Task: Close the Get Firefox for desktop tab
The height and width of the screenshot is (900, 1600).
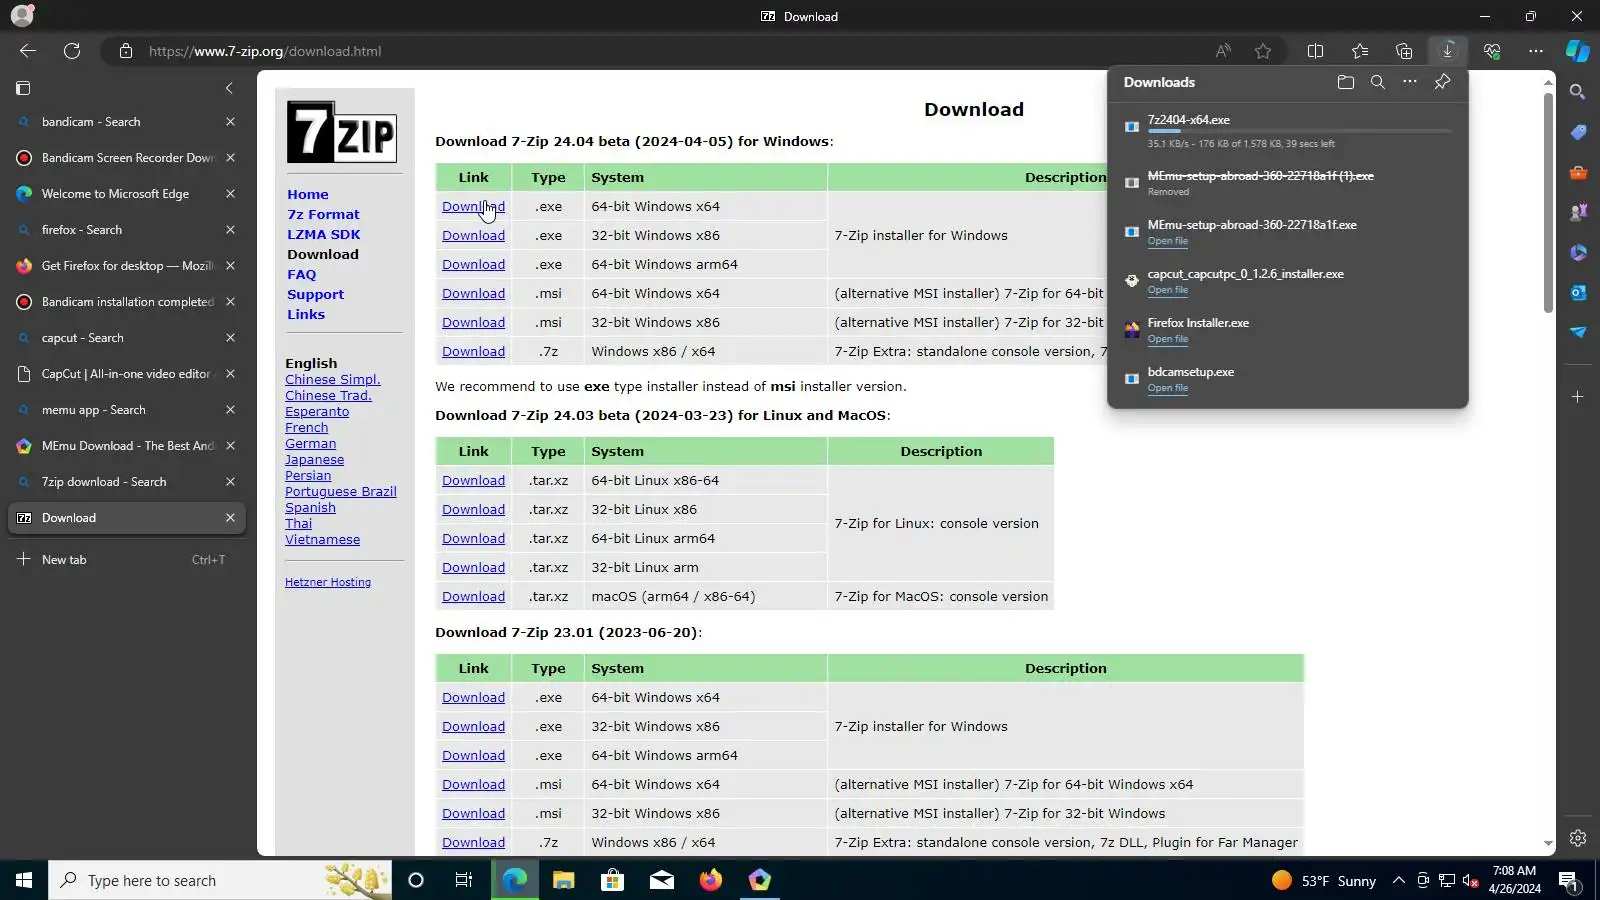Action: 230,266
